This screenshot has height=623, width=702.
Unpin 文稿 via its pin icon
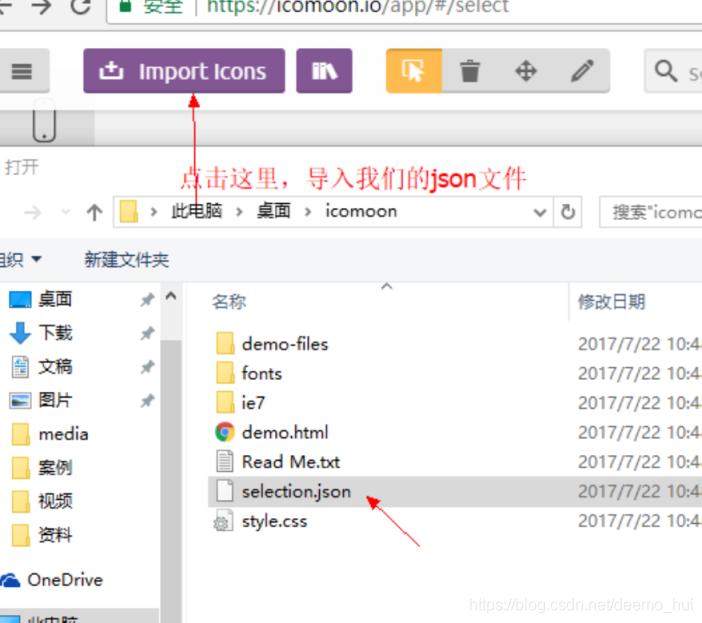[147, 367]
